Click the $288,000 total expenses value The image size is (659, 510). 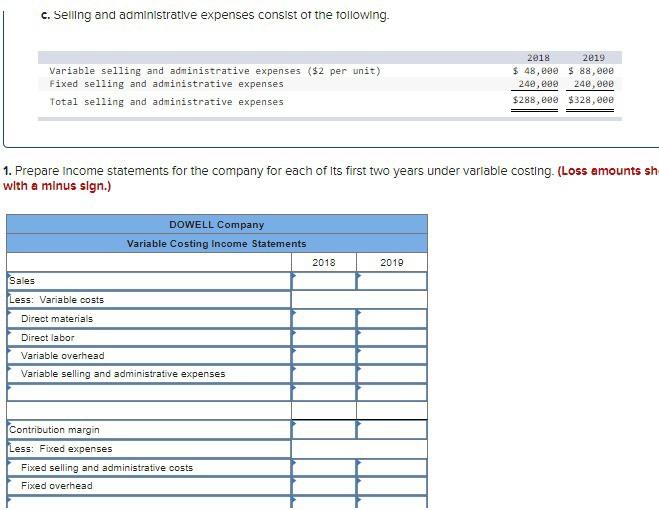point(535,100)
